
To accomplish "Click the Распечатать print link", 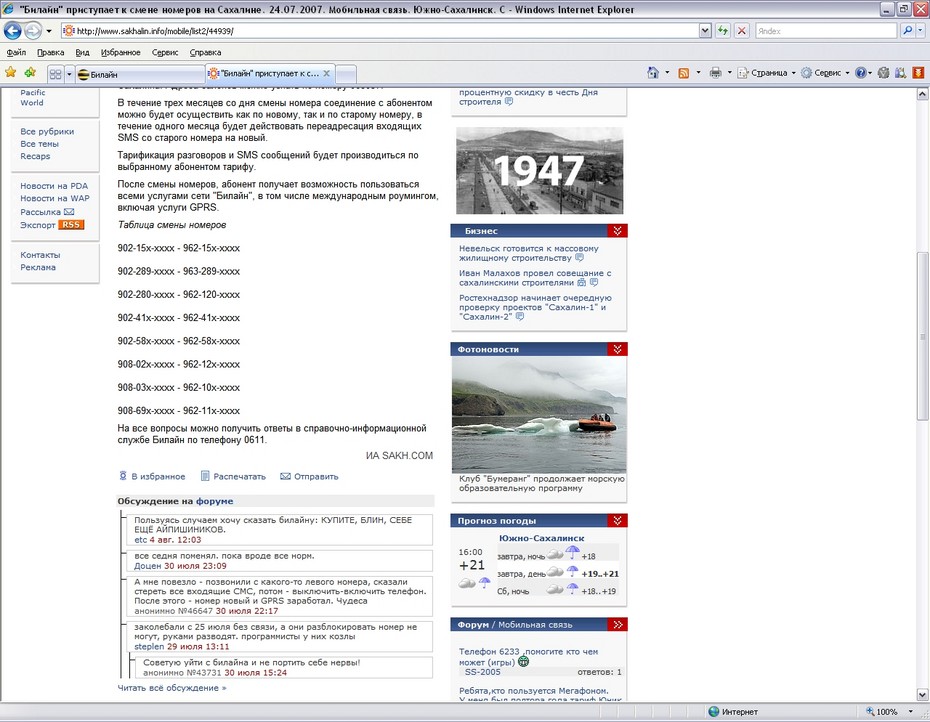I will [x=233, y=476].
